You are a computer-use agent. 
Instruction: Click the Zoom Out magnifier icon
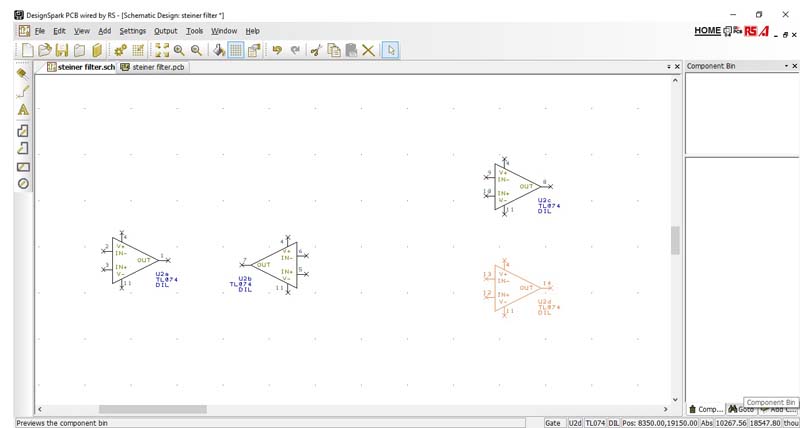click(x=196, y=50)
